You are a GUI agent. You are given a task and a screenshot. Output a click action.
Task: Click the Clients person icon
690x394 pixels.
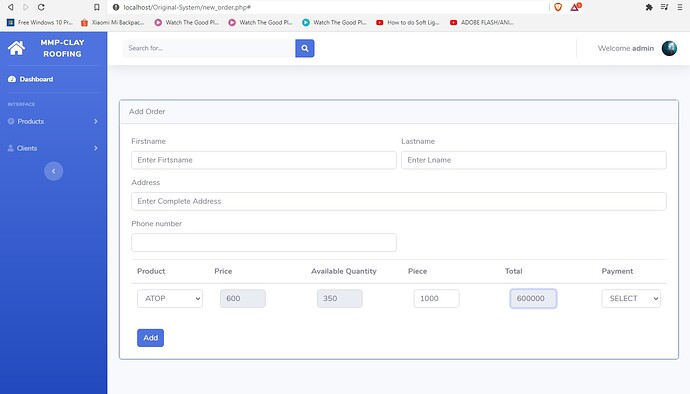11,148
